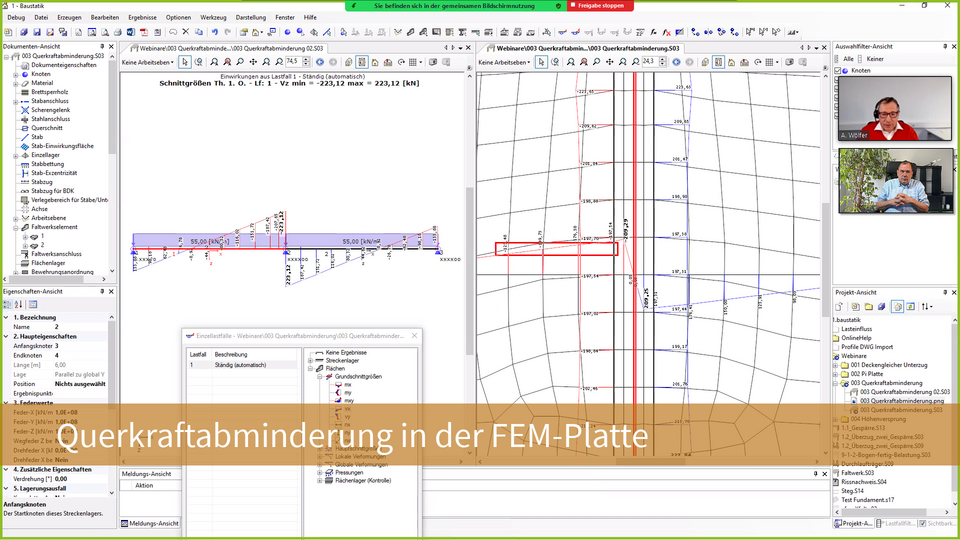Viewport: 960px width, 540px height.
Task: Click the undo arrow icon
Action: tap(215, 32)
